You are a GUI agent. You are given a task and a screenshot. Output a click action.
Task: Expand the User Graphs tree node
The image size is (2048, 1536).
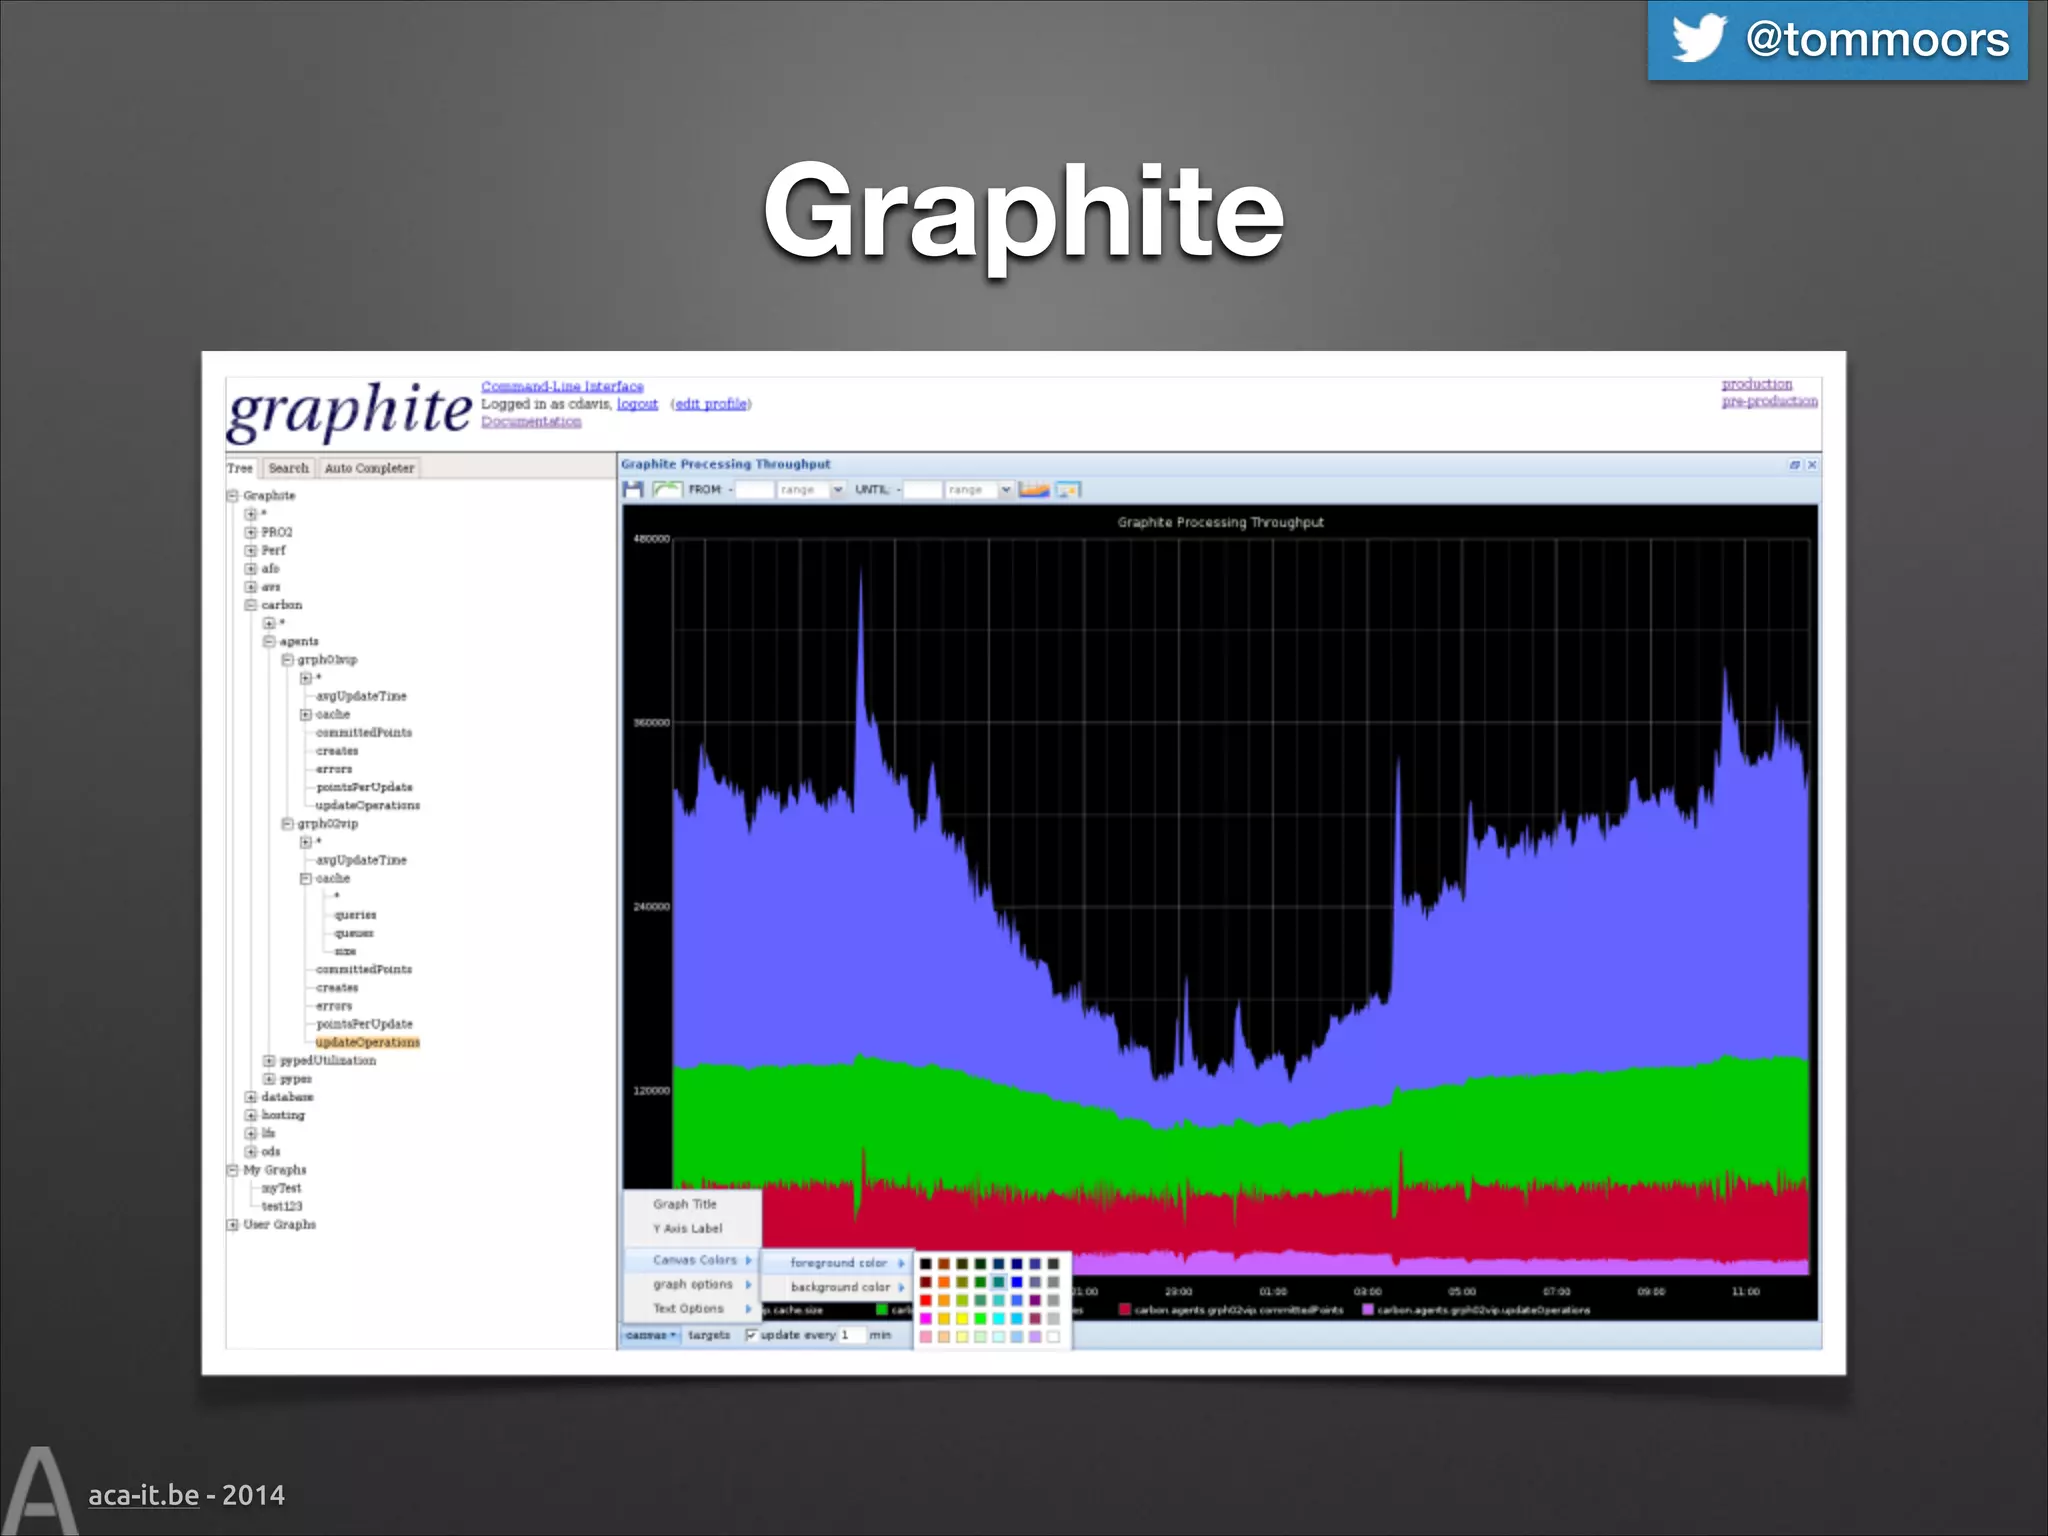pyautogui.click(x=233, y=1224)
